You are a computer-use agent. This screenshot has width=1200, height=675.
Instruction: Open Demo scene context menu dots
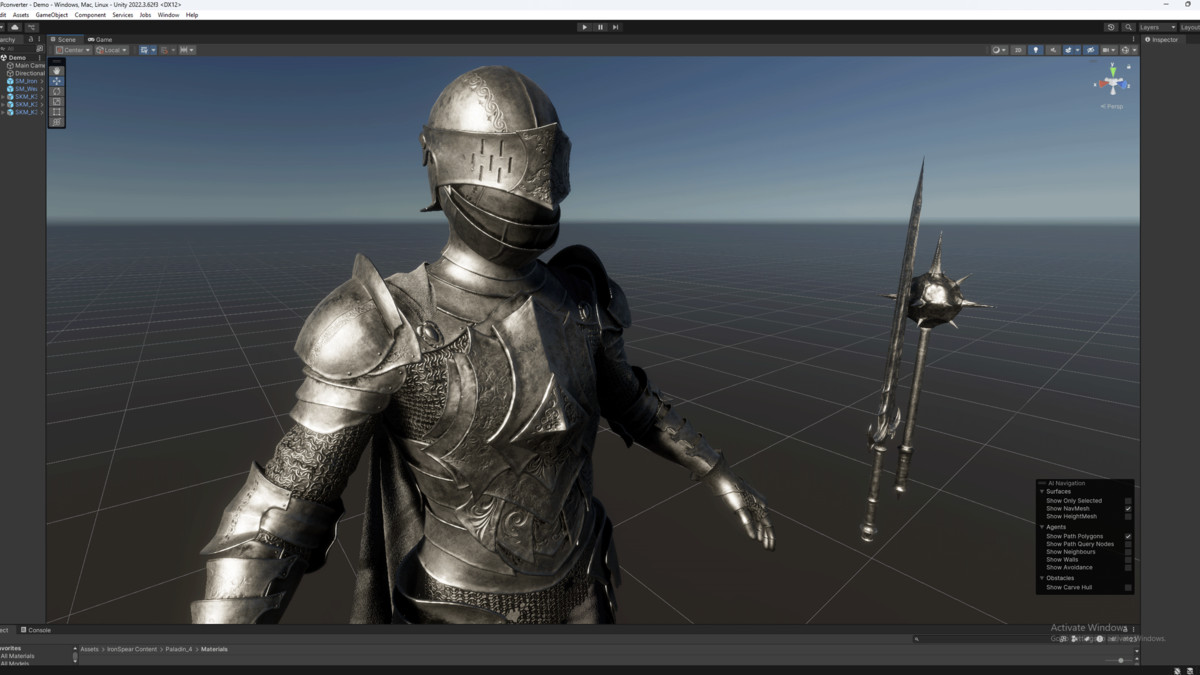(40, 58)
